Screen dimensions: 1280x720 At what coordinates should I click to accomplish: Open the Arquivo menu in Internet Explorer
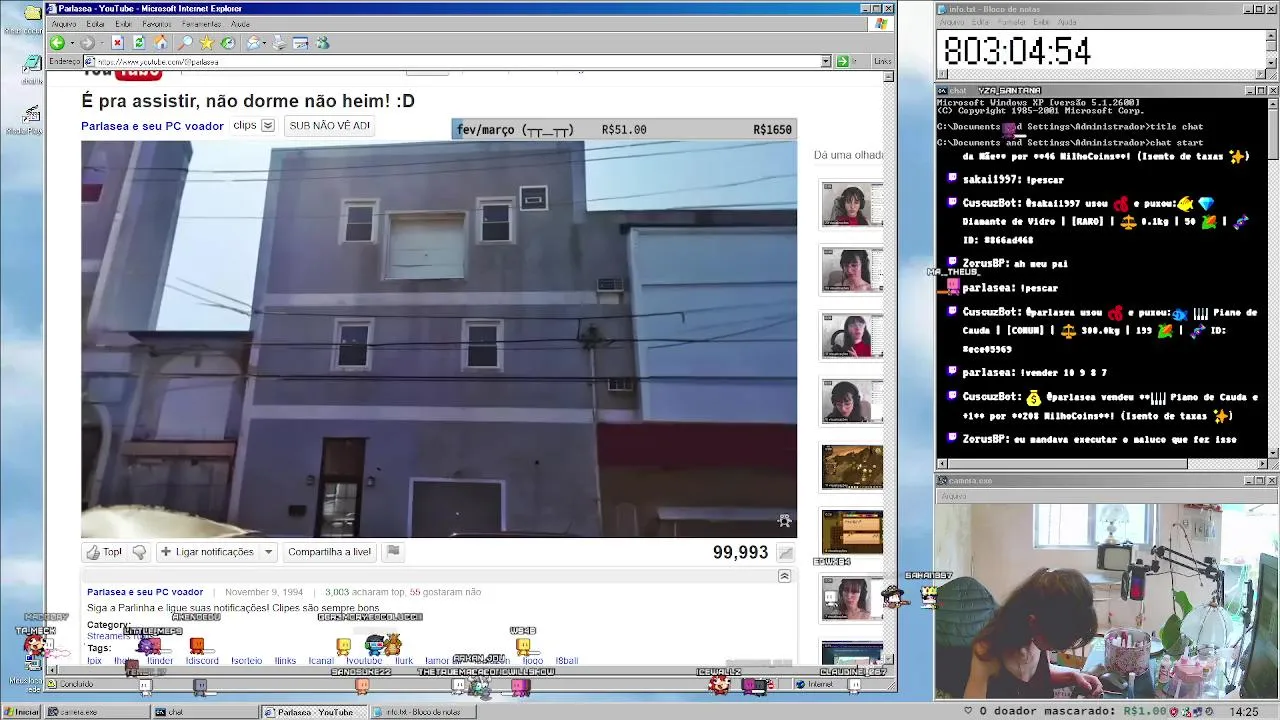coord(64,23)
